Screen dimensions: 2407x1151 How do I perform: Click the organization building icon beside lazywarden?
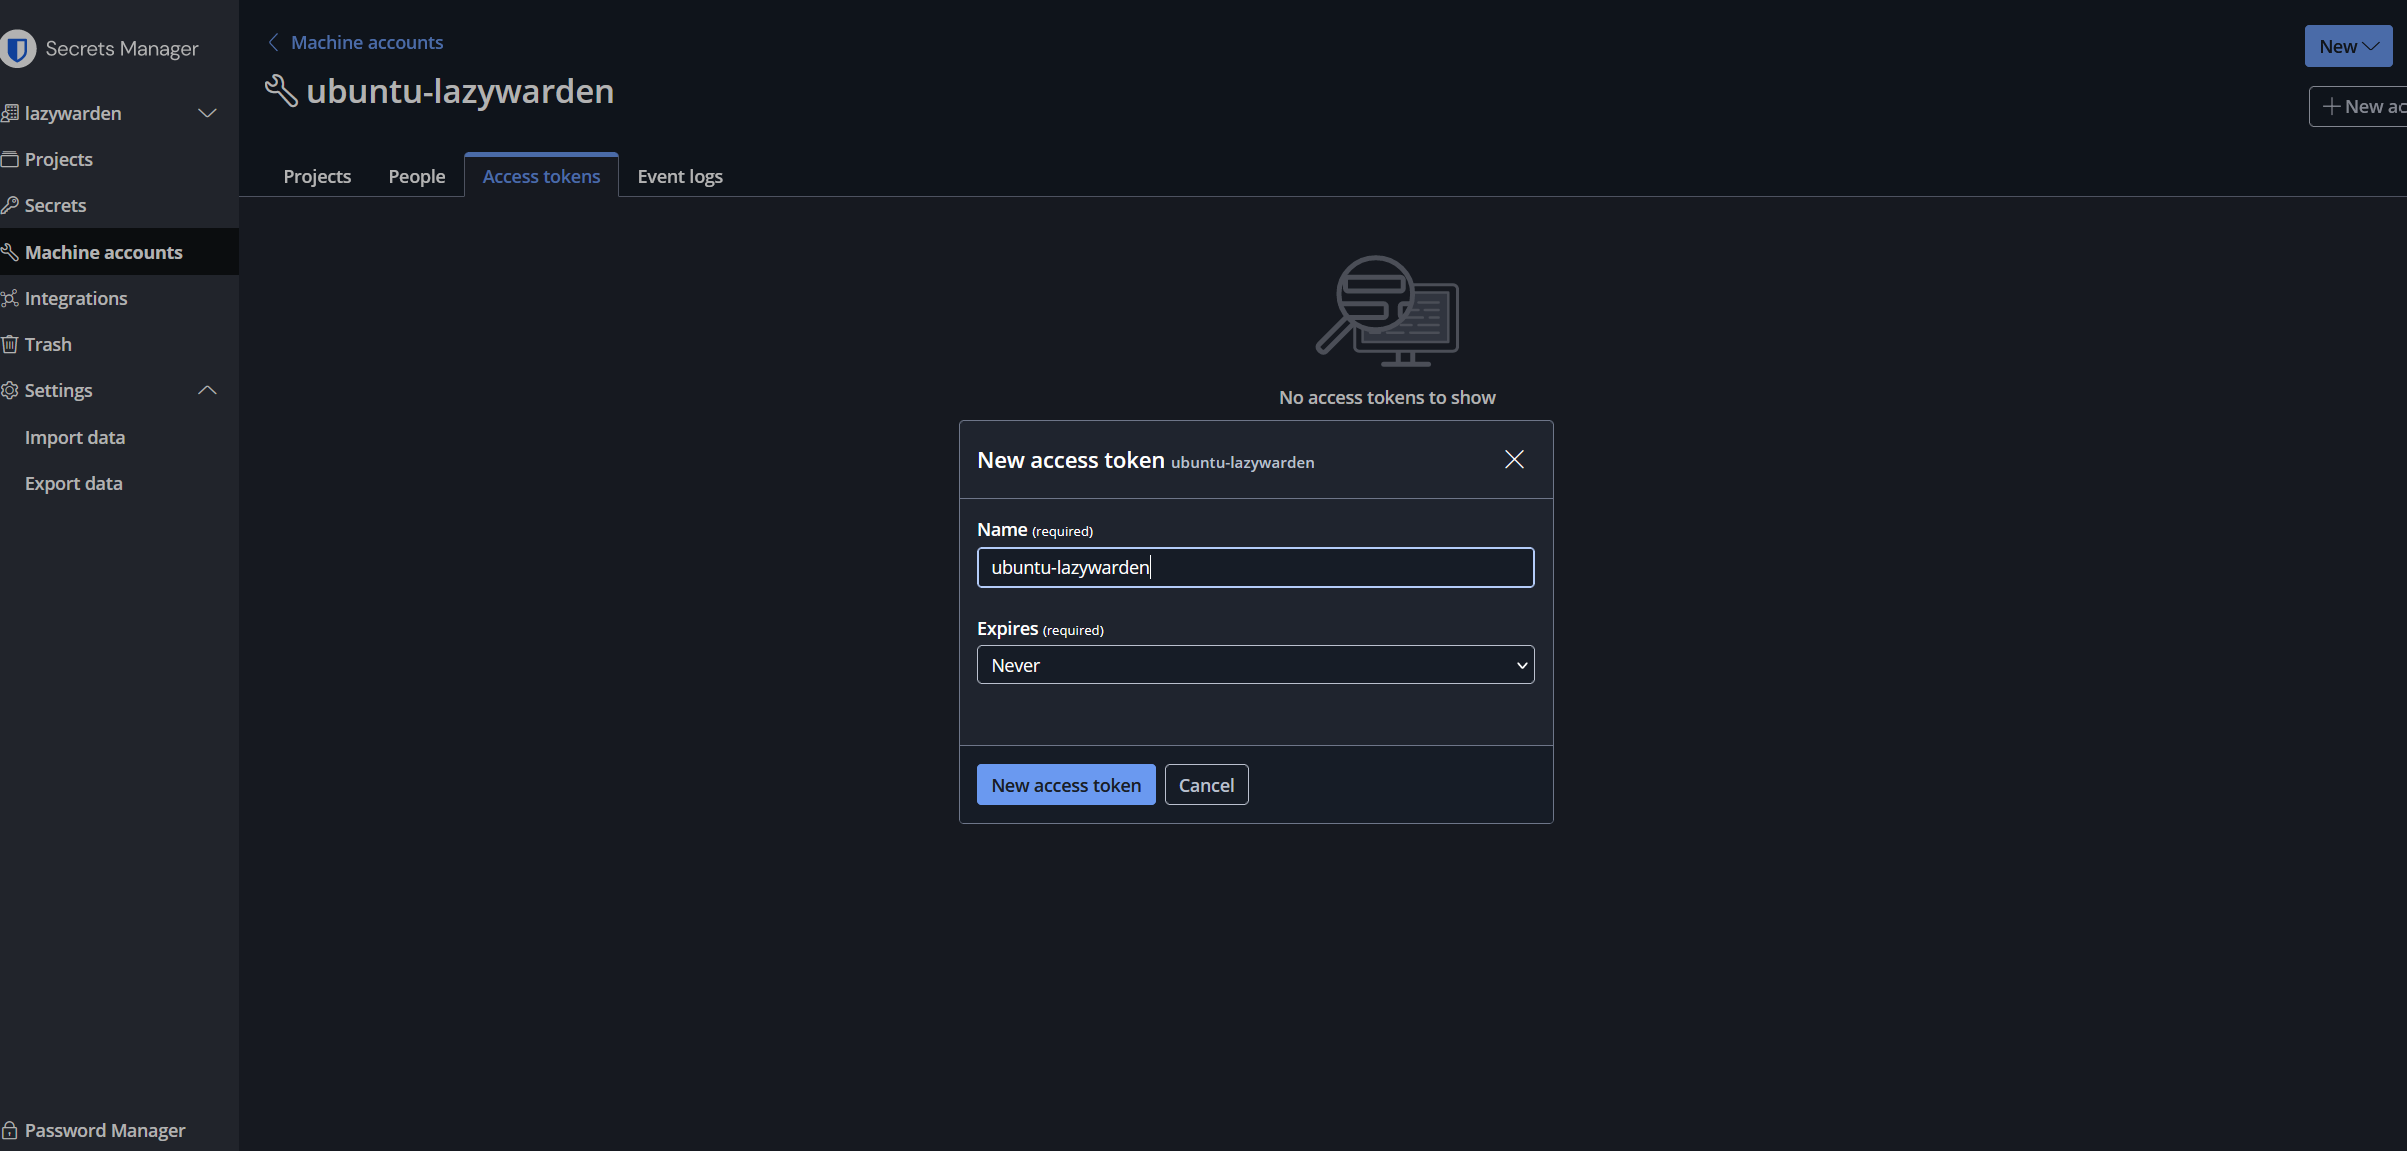point(10,113)
